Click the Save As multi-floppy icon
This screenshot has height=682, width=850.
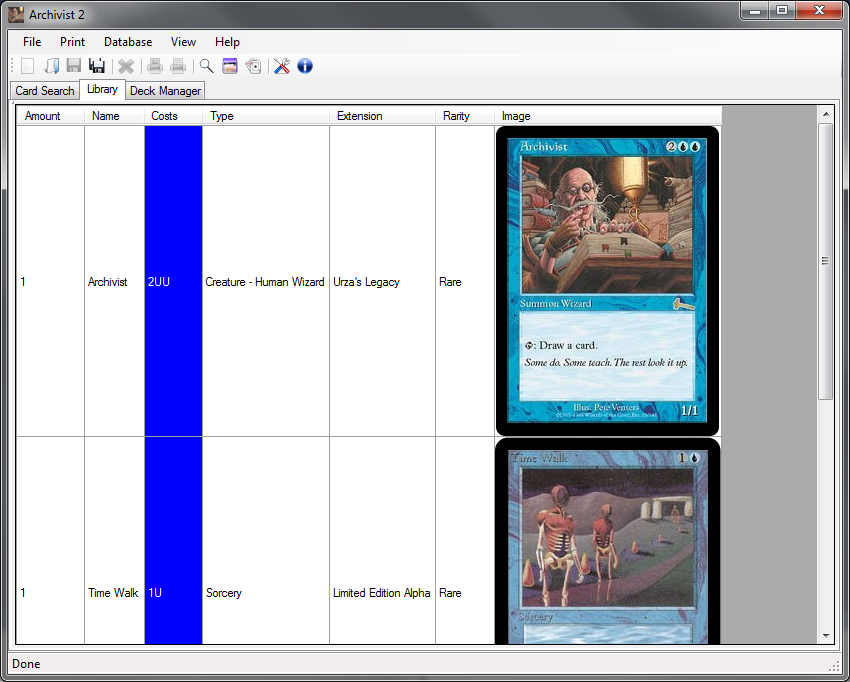[x=97, y=66]
